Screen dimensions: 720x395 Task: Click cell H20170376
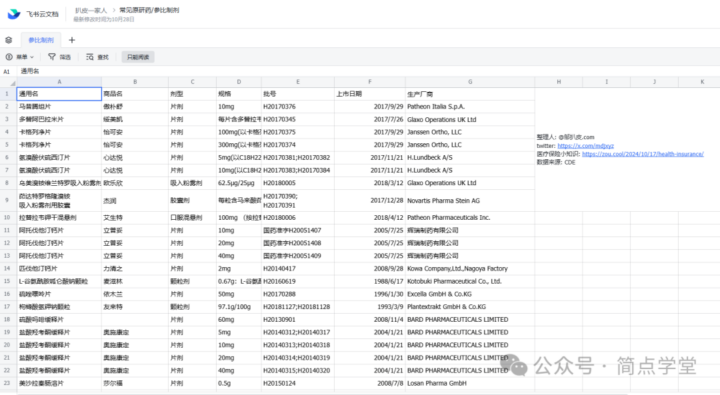click(298, 107)
